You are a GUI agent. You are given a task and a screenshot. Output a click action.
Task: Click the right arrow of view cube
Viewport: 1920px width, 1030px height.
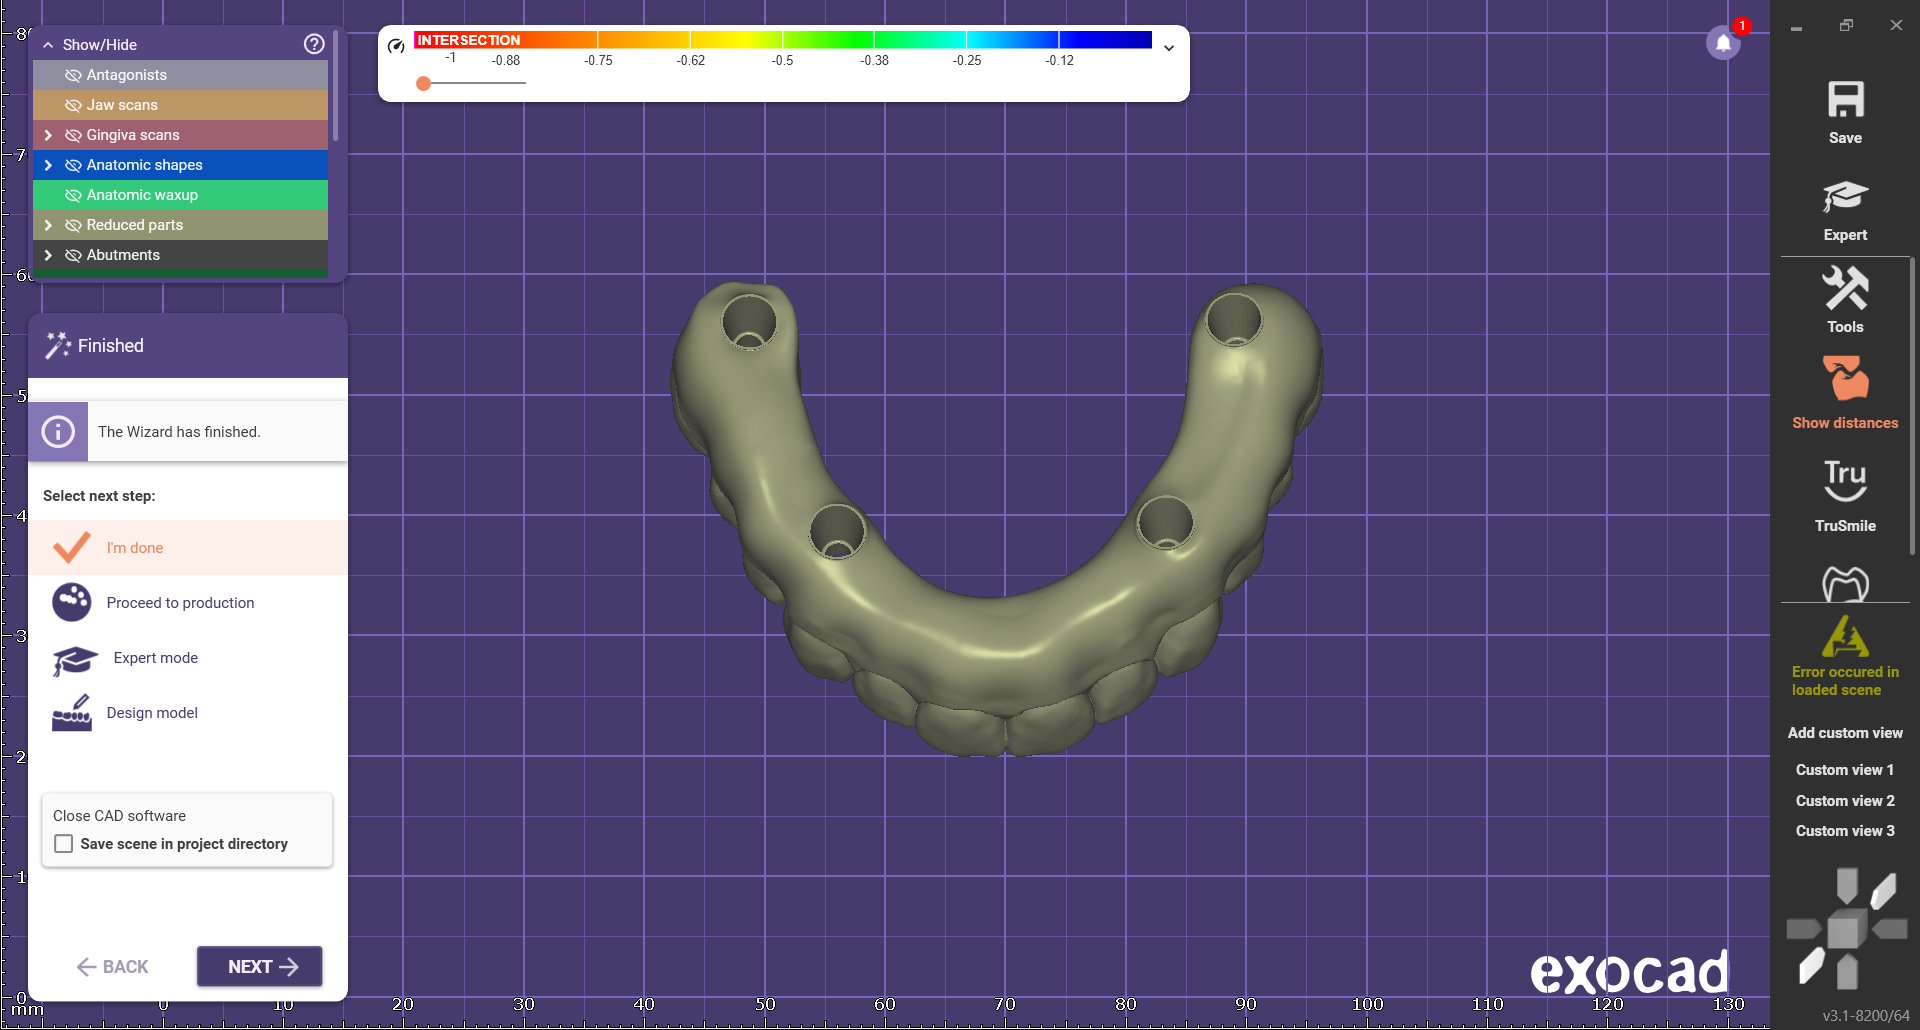pos(1890,930)
